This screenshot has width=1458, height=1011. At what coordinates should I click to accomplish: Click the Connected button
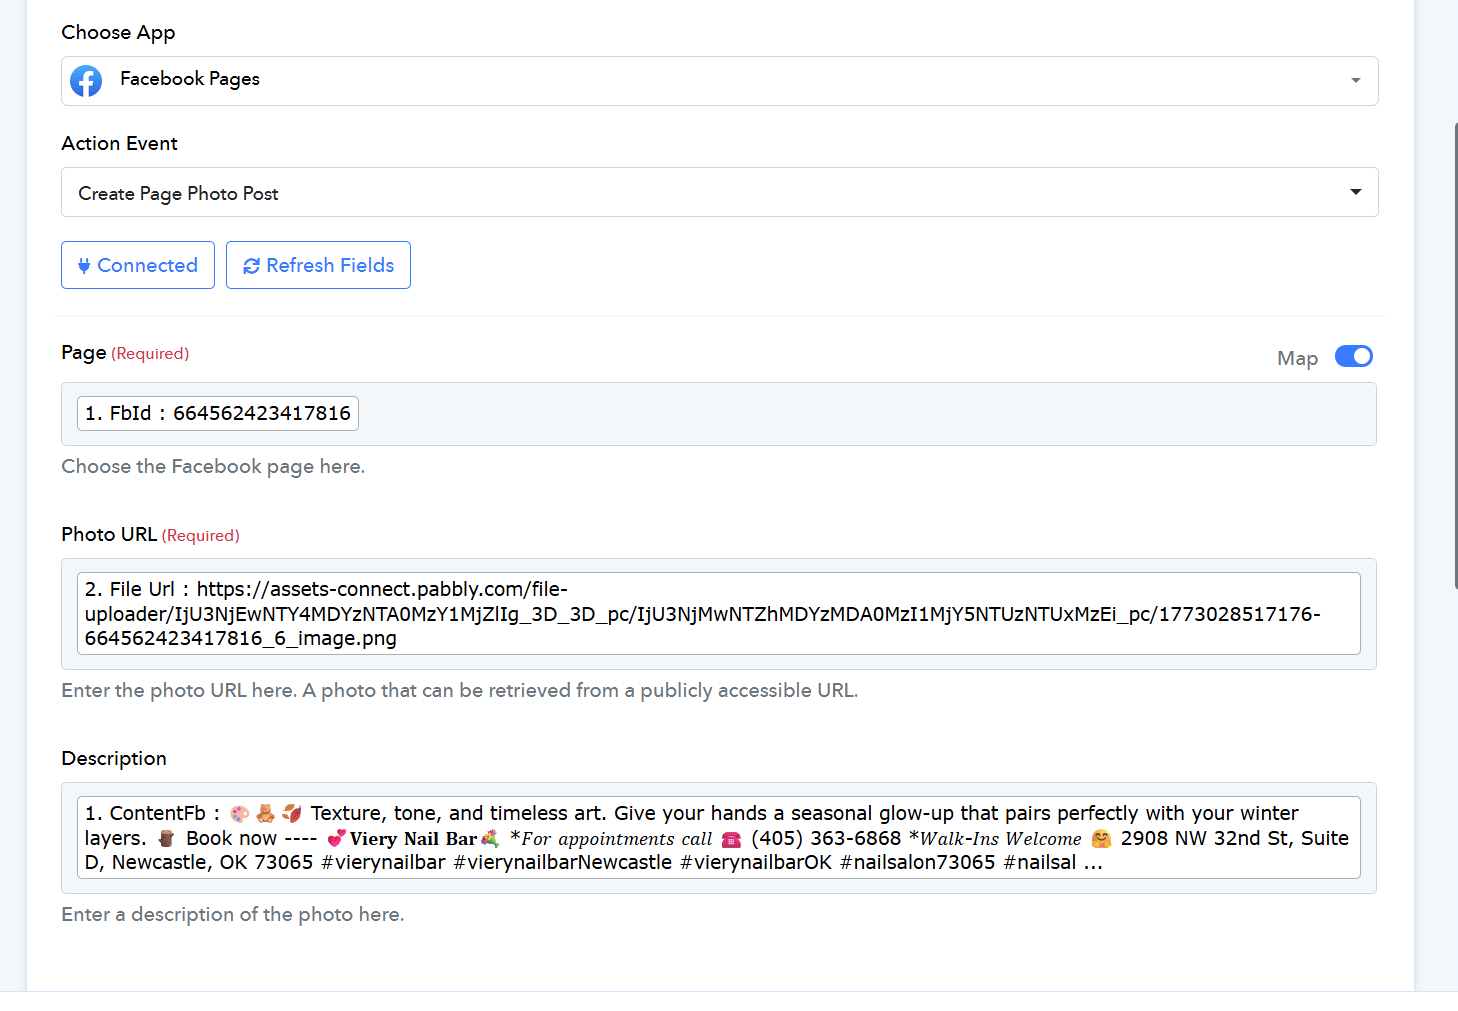(x=138, y=265)
